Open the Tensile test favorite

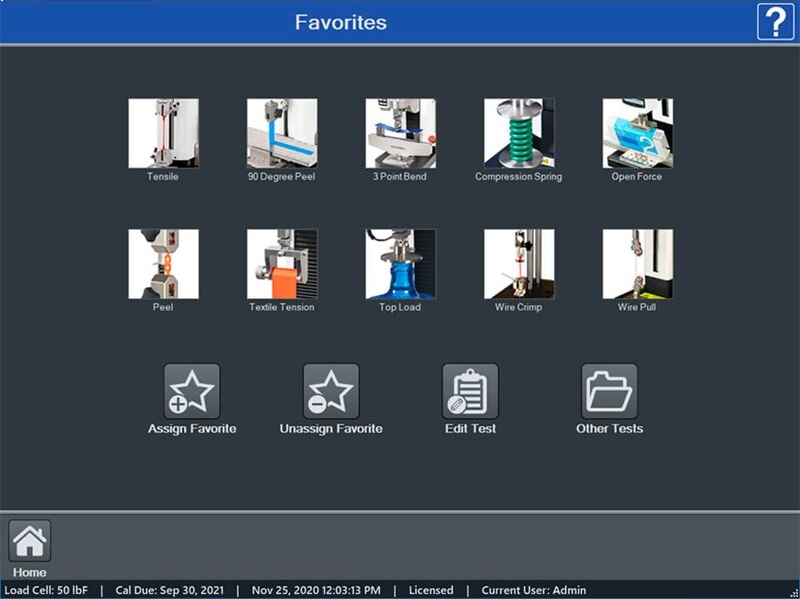click(x=163, y=133)
